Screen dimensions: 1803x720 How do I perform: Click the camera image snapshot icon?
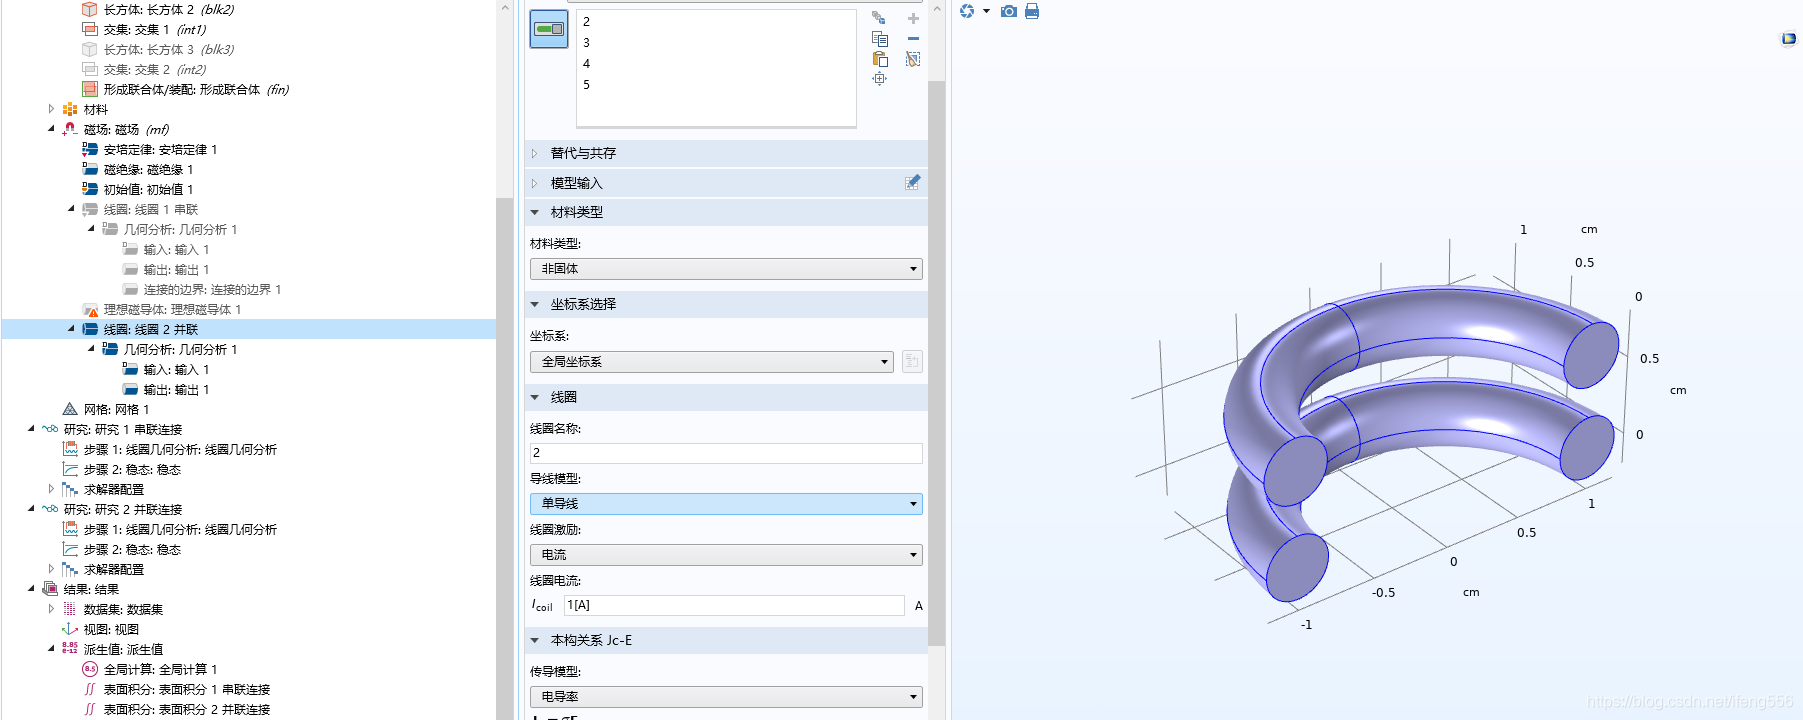1009,11
